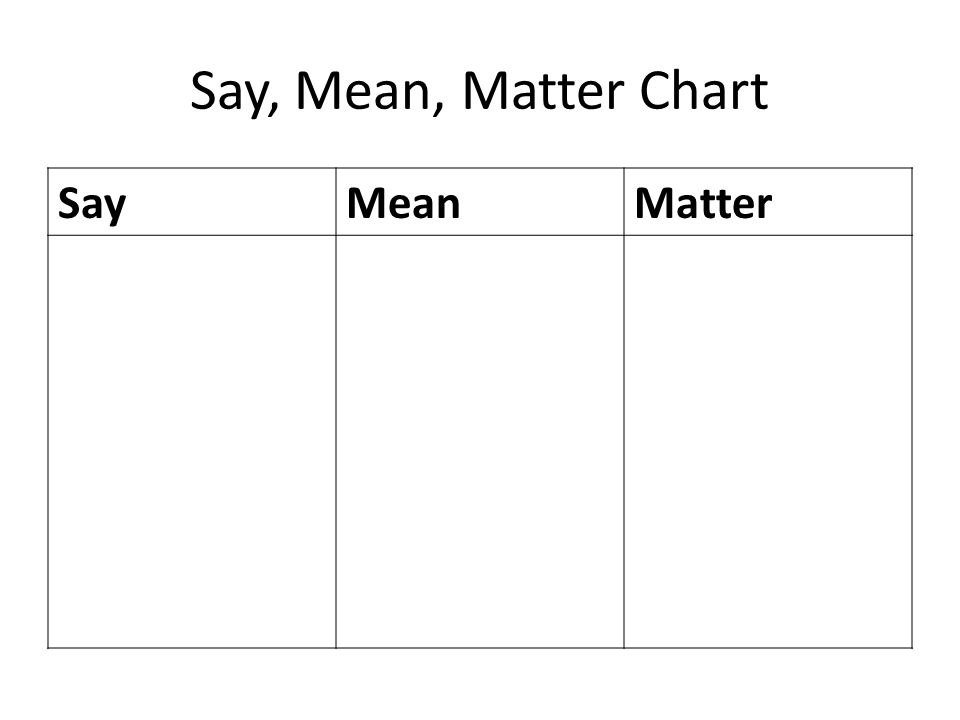Click the bottom border of the table
This screenshot has width=960, height=720.
click(x=480, y=647)
